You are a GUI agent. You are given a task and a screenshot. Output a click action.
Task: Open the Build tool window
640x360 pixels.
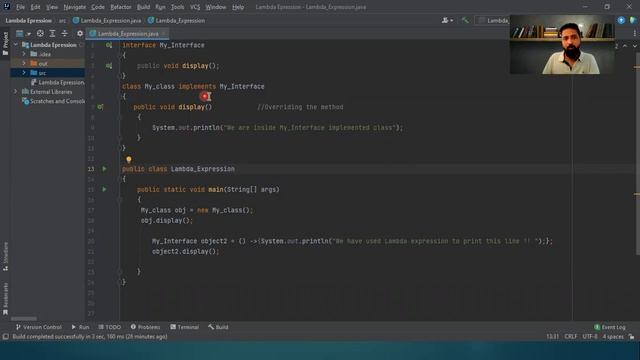218,327
